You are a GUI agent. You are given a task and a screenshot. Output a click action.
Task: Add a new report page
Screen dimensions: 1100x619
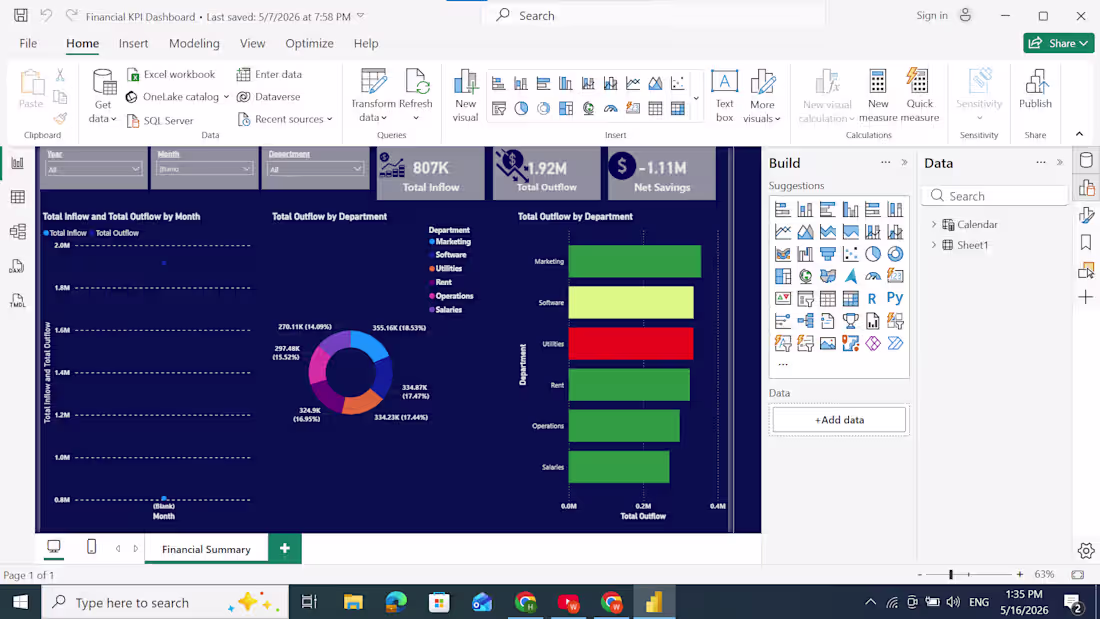[285, 549]
